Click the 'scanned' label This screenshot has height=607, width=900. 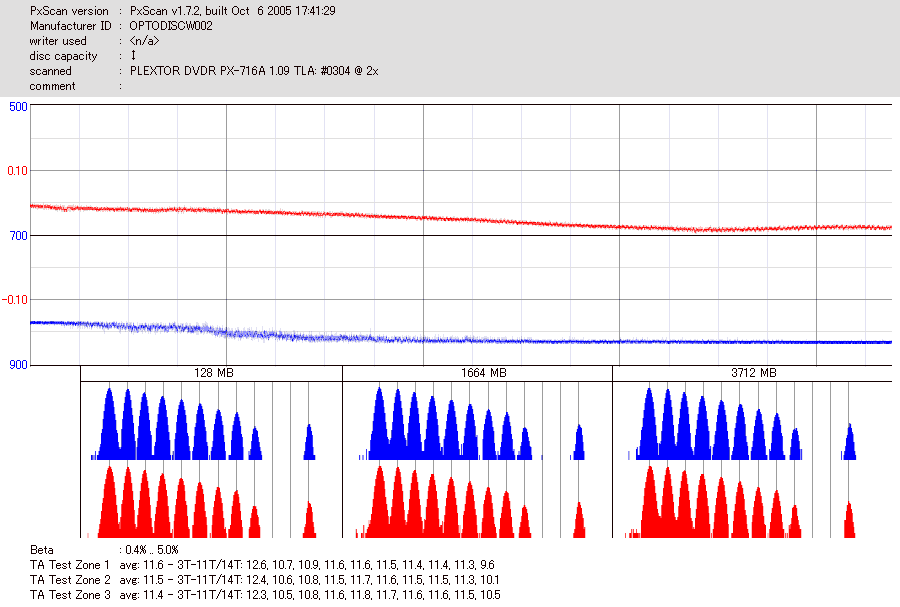(x=51, y=71)
